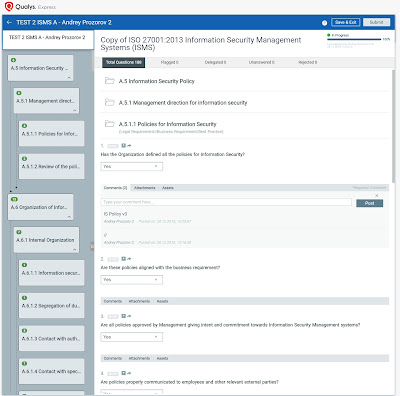Collapse the A.6 Organization of Infor... section
Image resolution: width=400 pixels, height=396 pixels.
click(69, 217)
